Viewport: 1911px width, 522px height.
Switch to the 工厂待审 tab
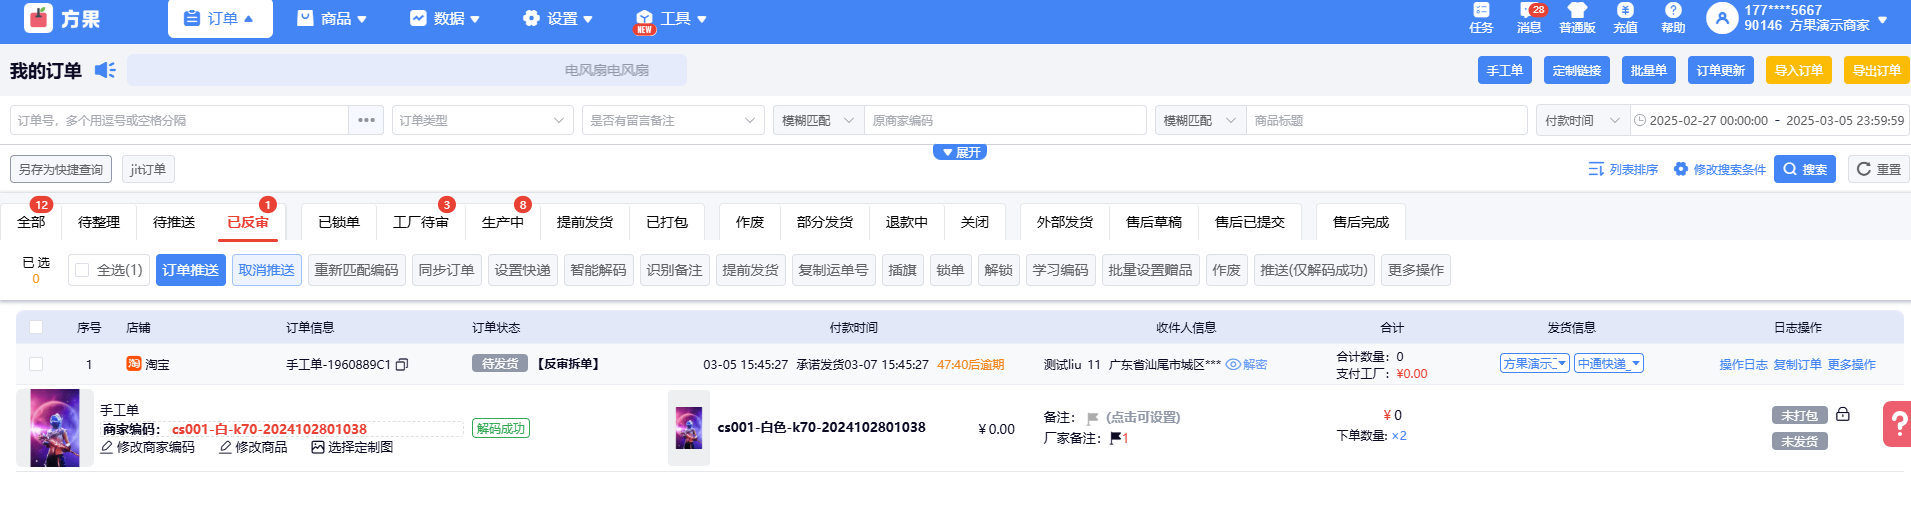coord(420,222)
